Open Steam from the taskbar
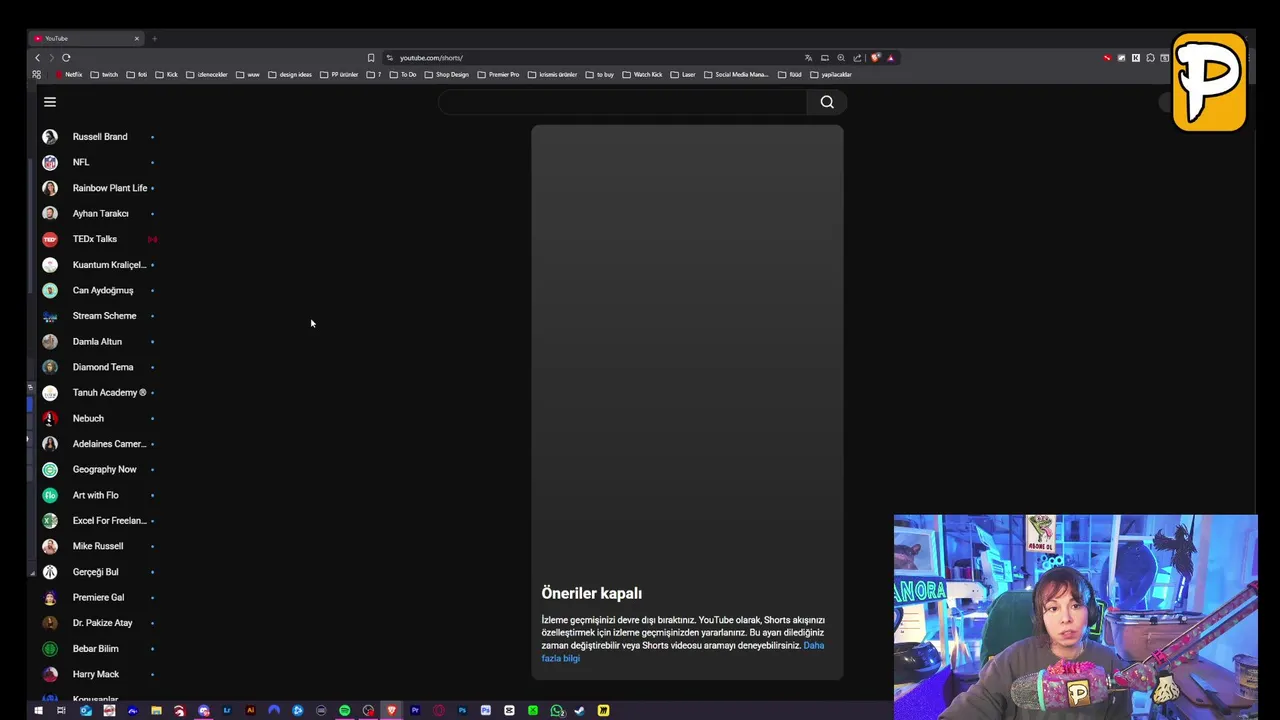The height and width of the screenshot is (720, 1280). pyautogui.click(x=579, y=711)
